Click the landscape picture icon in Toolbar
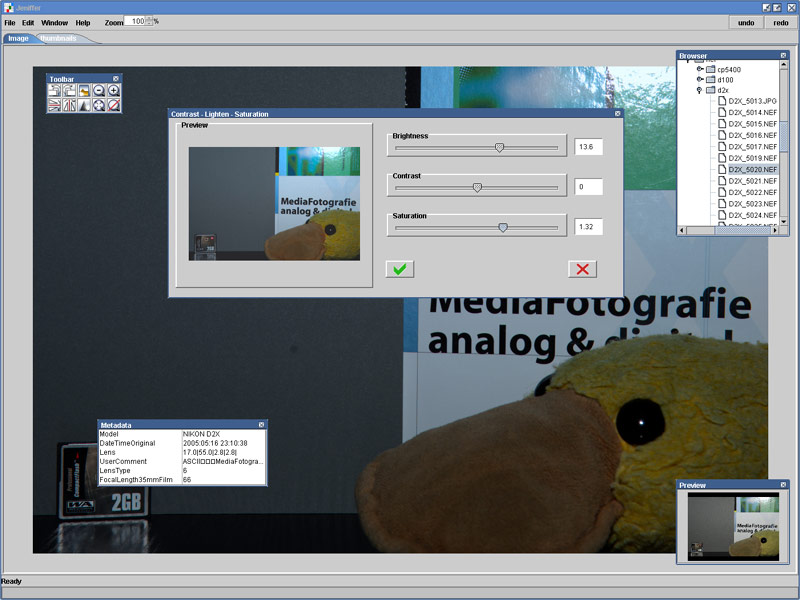800x600 pixels. click(x=84, y=91)
